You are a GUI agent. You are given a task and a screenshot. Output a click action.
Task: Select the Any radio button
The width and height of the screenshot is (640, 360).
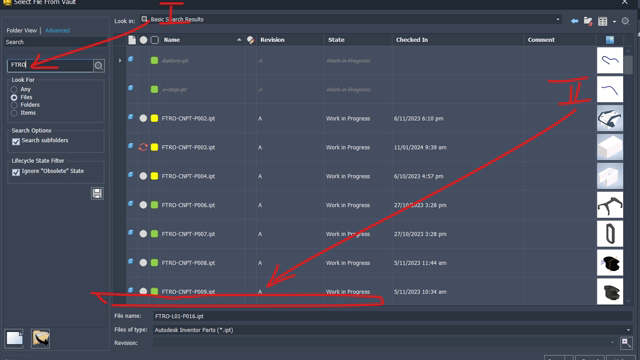point(14,89)
